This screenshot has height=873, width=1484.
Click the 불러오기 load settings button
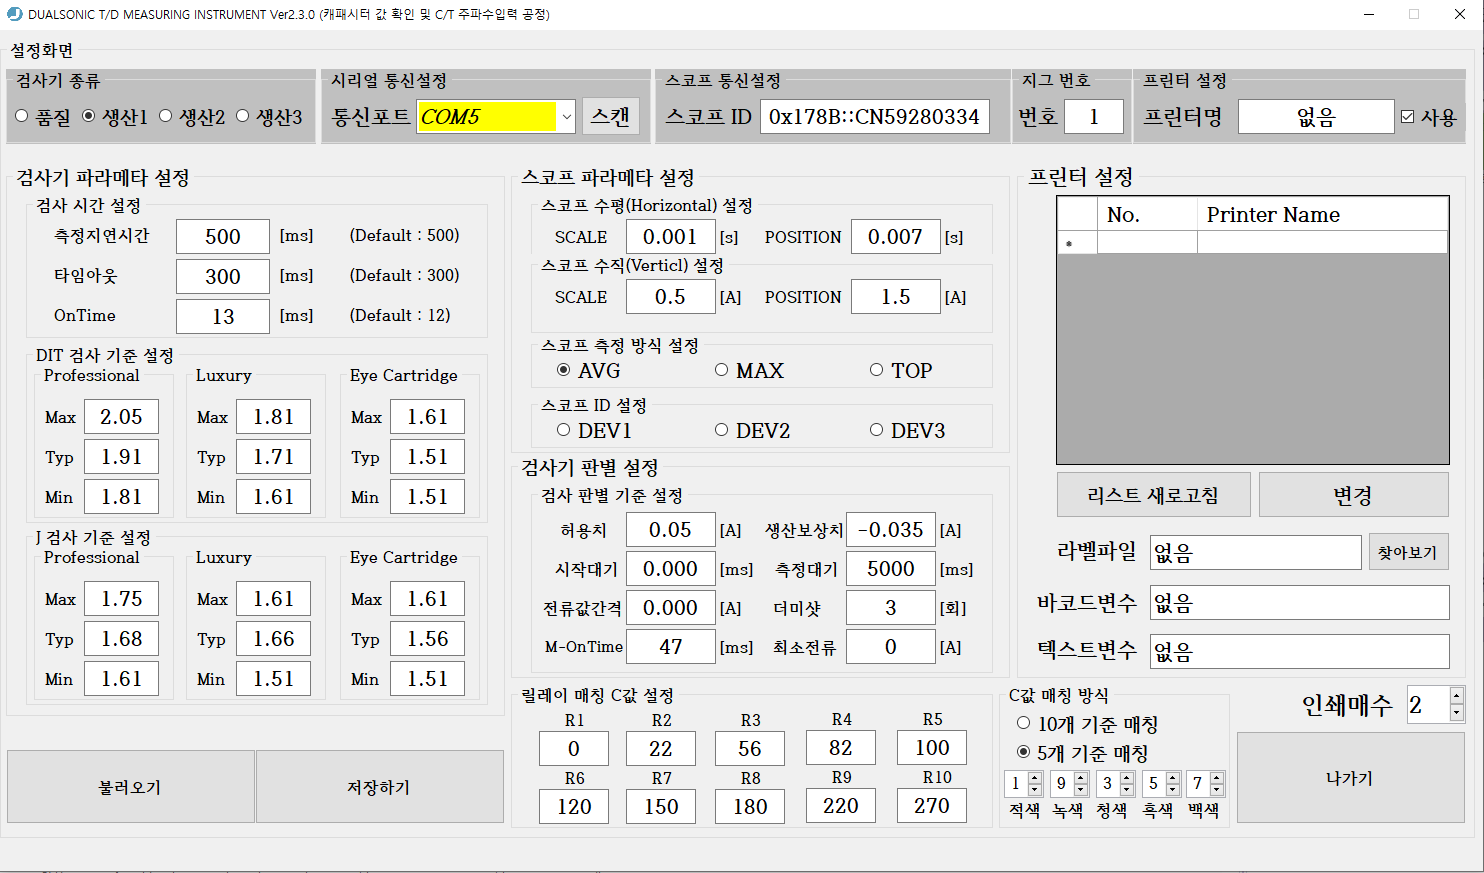click(x=130, y=786)
